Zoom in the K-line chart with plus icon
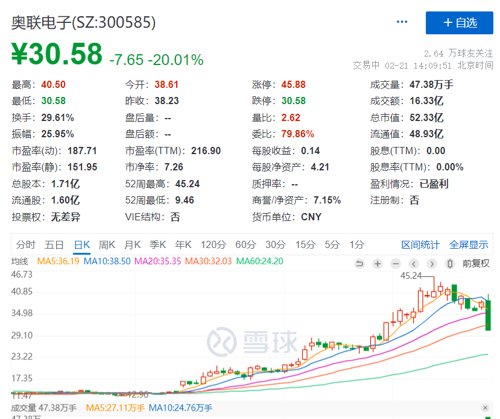Image resolution: width=500 pixels, height=419 pixels. click(377, 264)
